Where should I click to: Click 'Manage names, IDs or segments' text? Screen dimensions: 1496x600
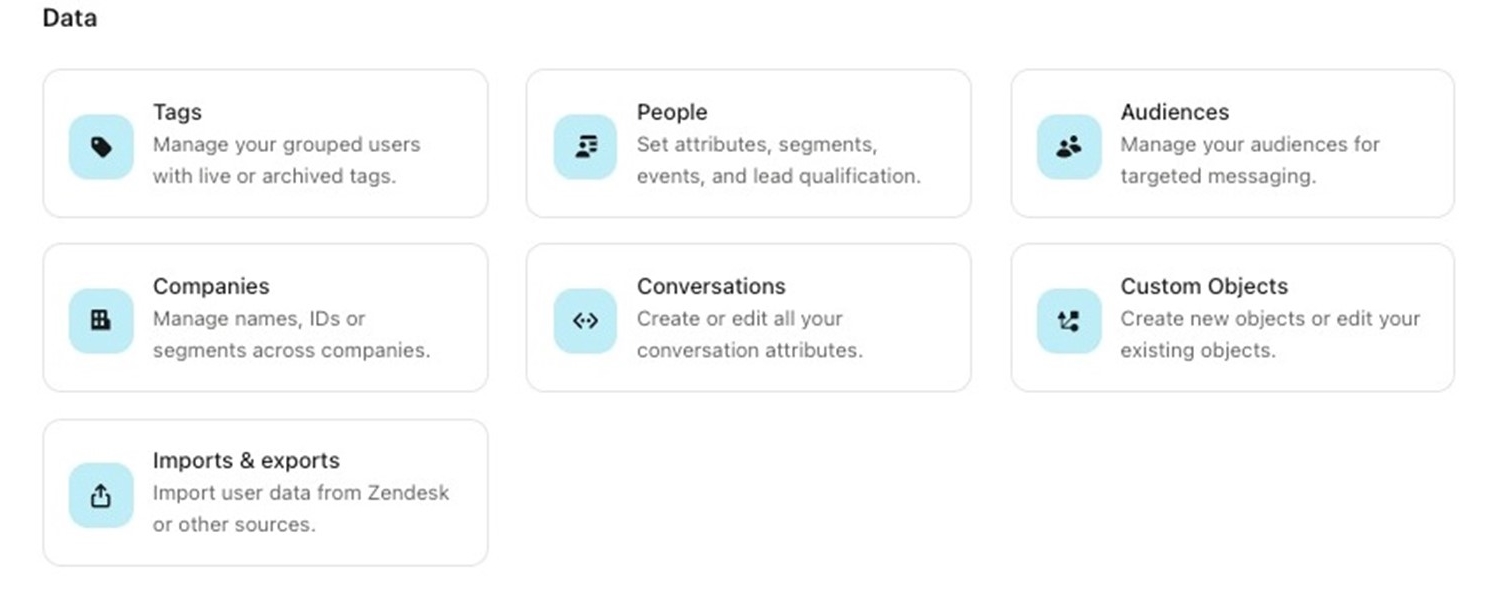point(291,334)
